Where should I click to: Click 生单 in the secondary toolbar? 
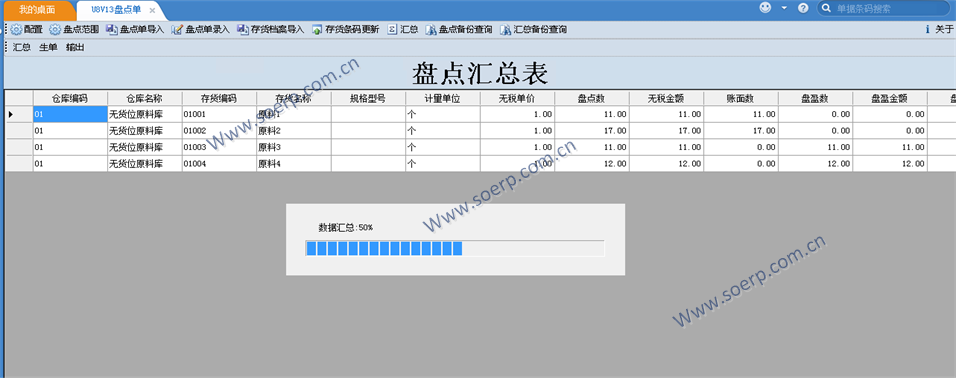click(48, 47)
